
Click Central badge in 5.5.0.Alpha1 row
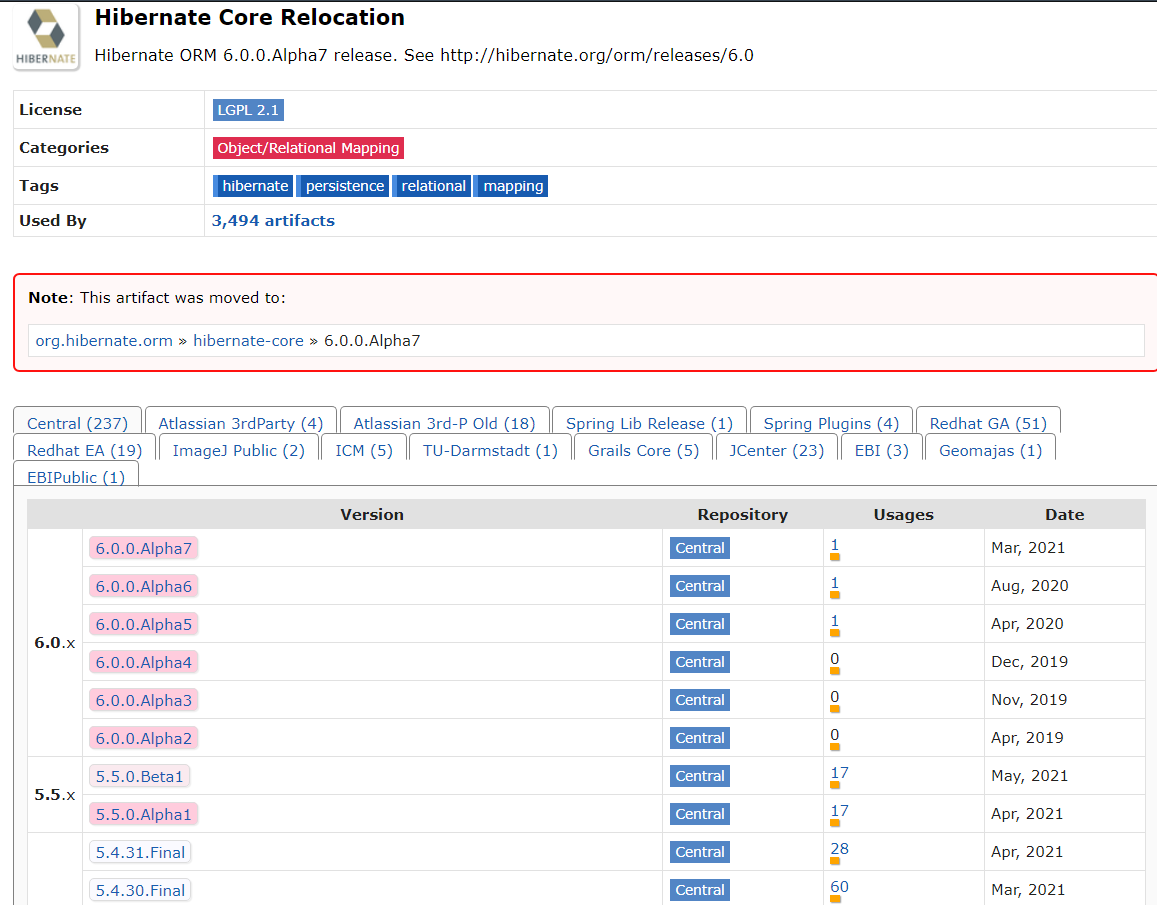(x=700, y=814)
